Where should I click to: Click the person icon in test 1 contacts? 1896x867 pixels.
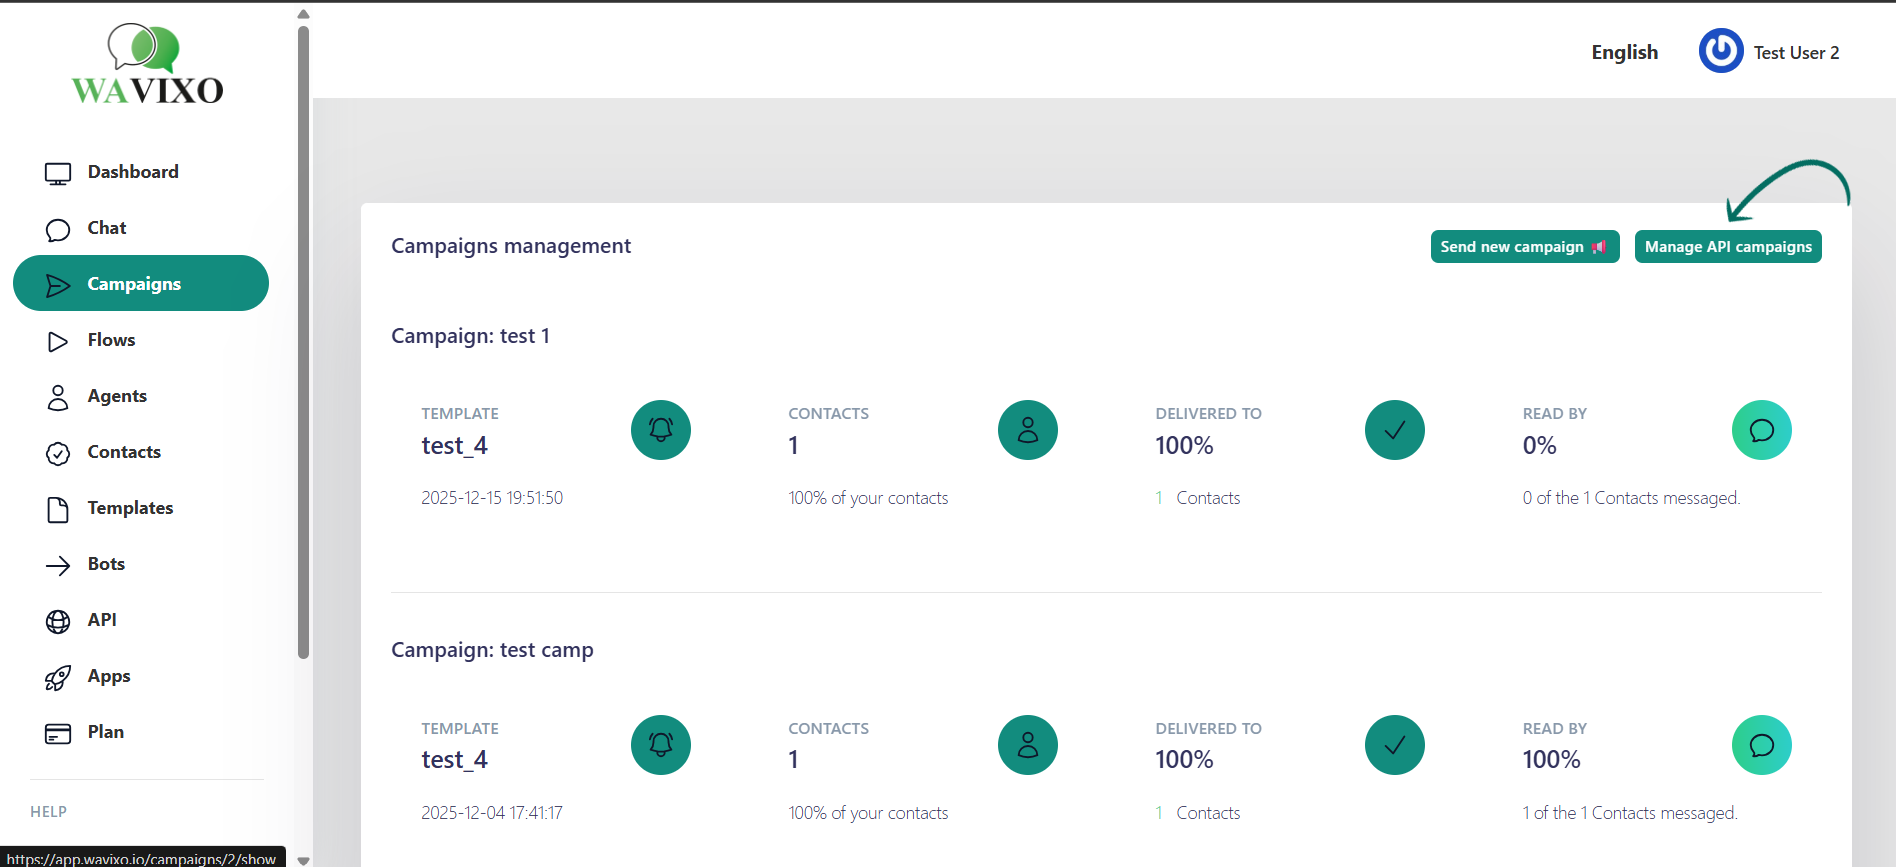tap(1027, 430)
